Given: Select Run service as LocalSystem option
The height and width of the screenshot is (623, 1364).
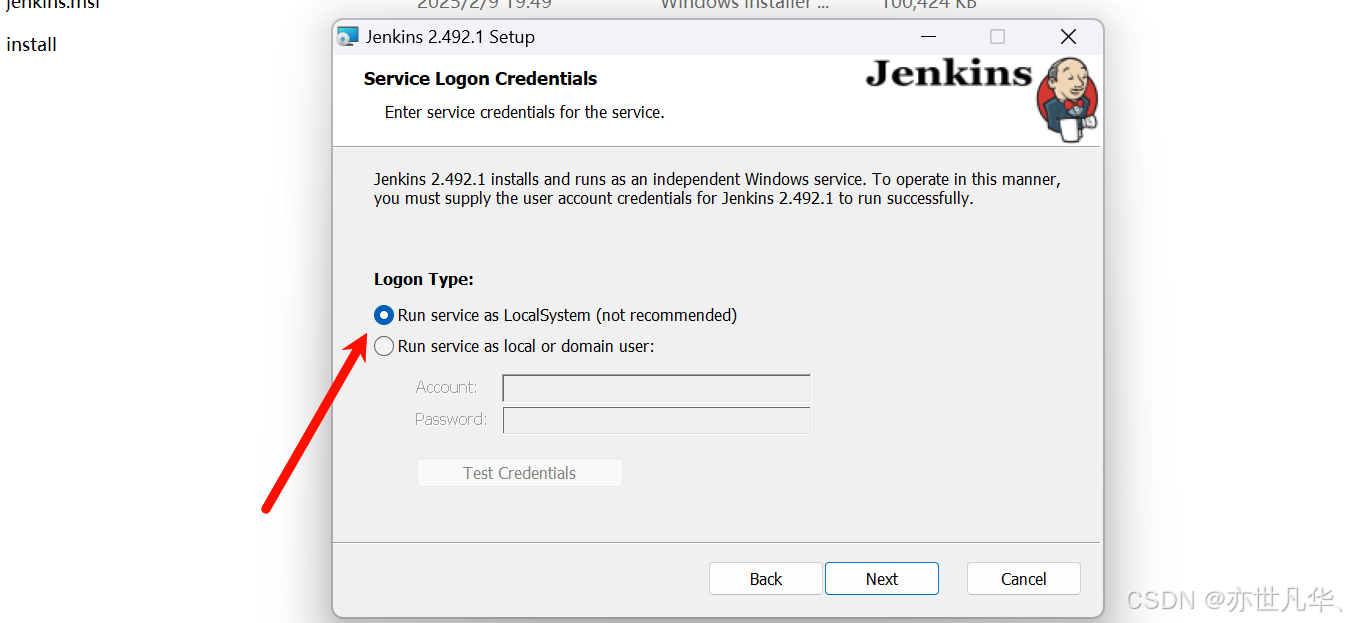Looking at the screenshot, I should click(384, 315).
